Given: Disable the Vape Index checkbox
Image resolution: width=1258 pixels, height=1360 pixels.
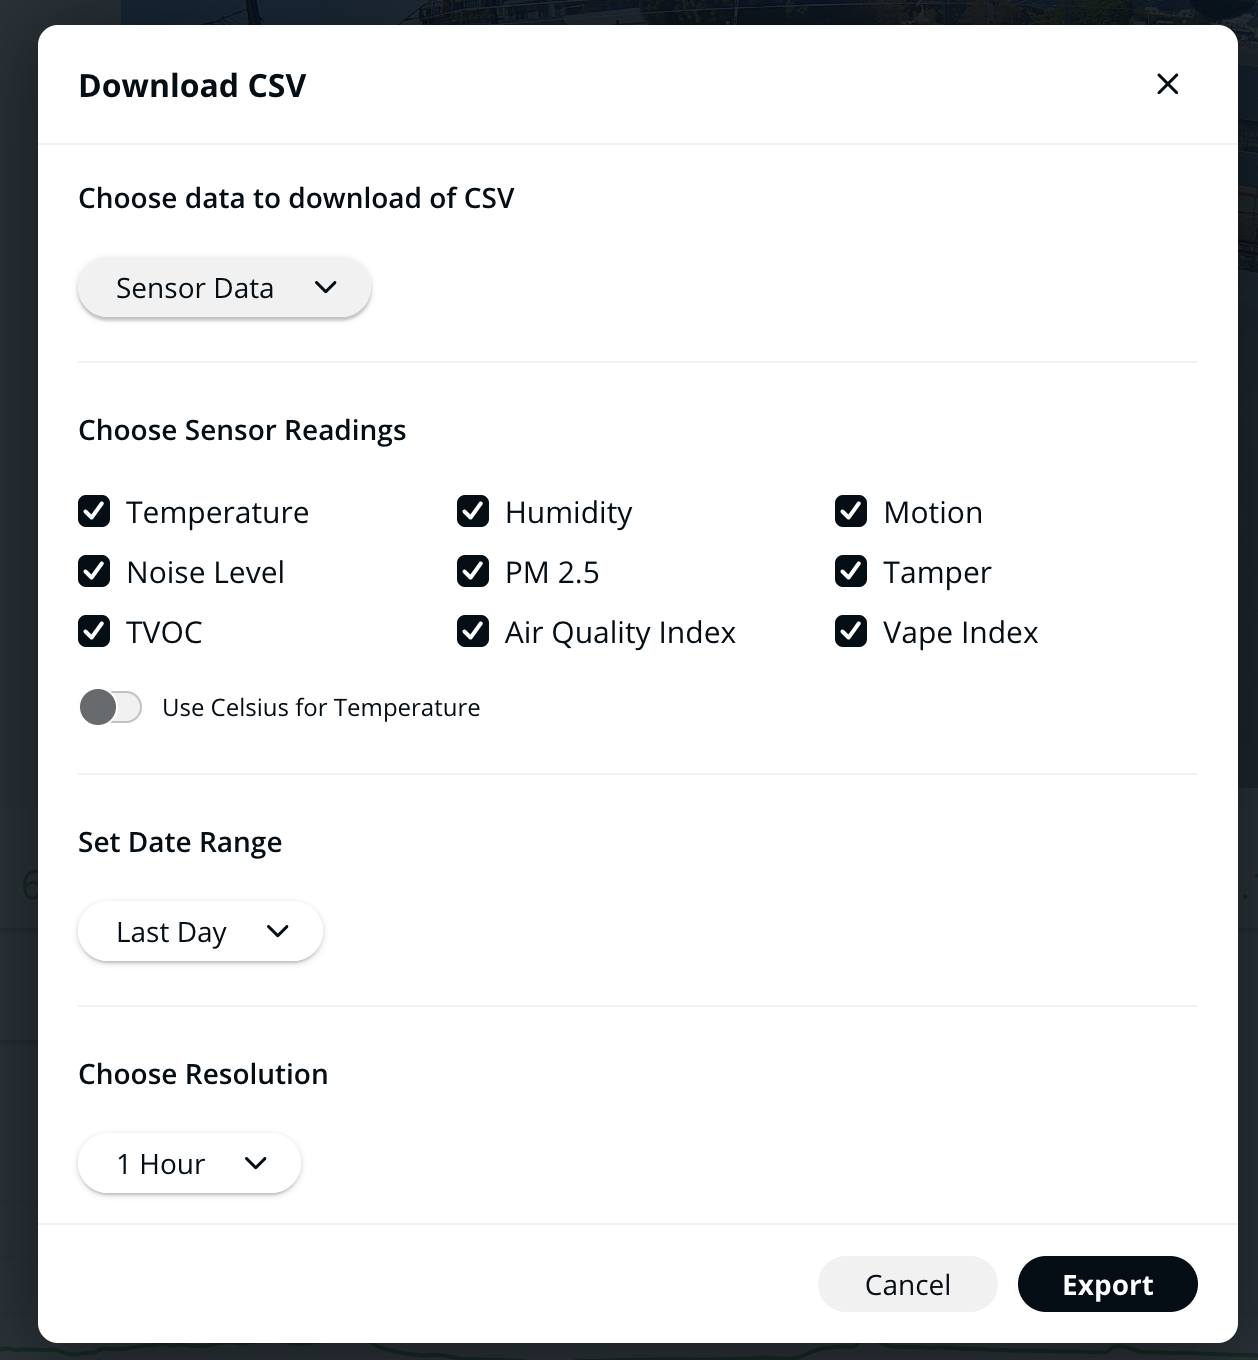Looking at the screenshot, I should click(x=851, y=631).
